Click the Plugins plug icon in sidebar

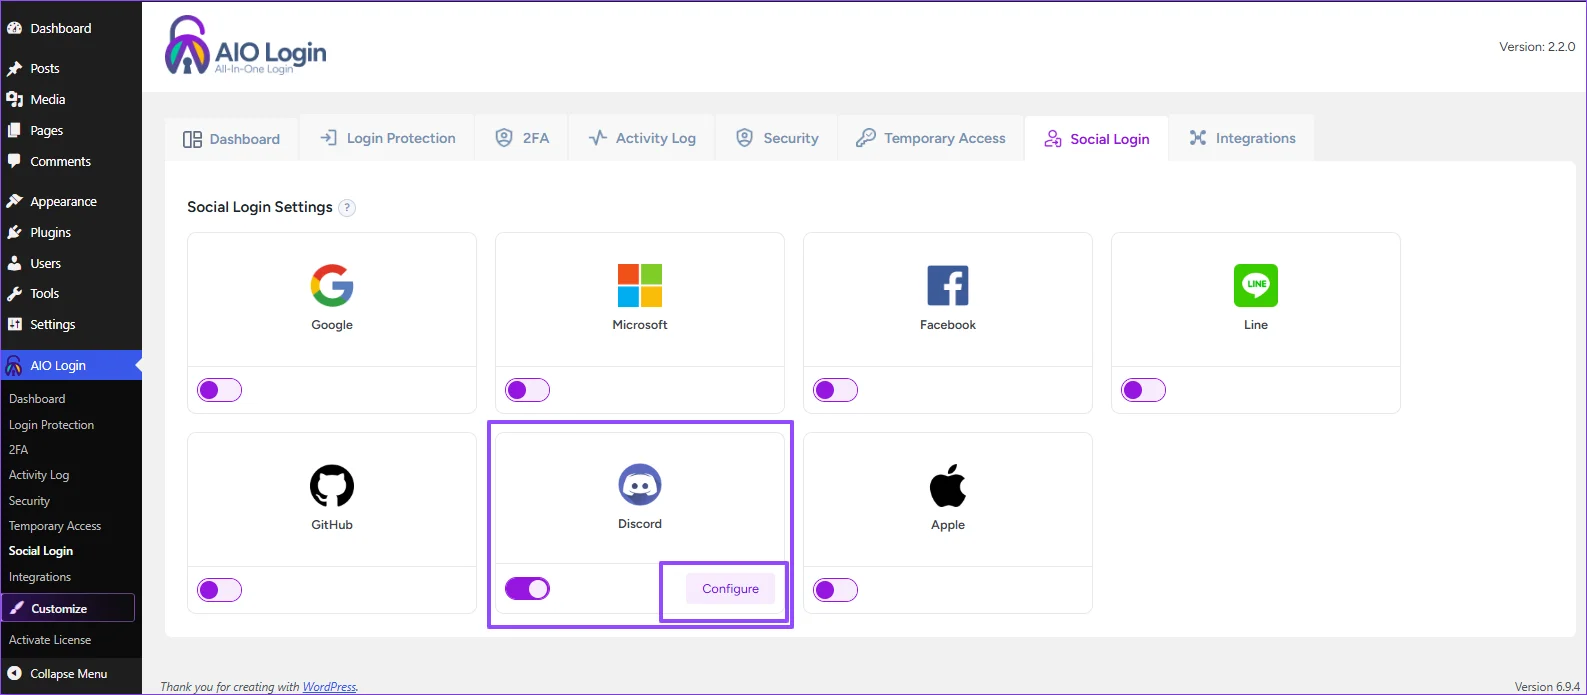[15, 232]
